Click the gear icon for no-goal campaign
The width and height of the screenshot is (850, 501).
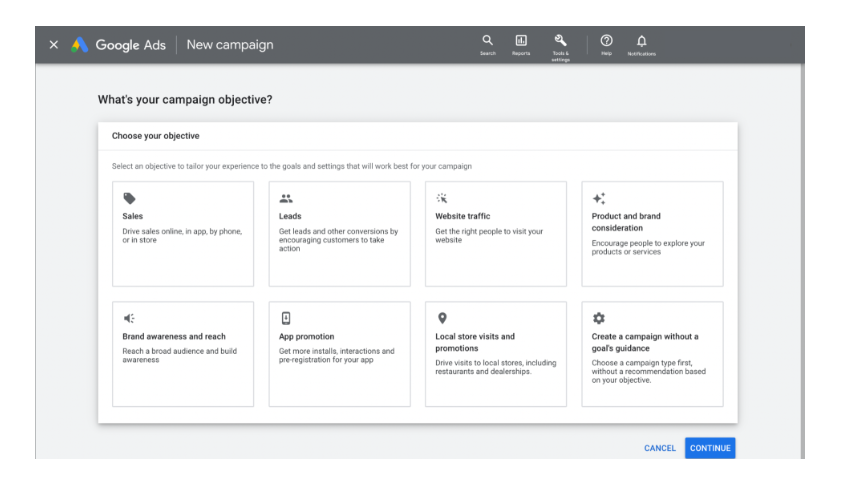(598, 318)
